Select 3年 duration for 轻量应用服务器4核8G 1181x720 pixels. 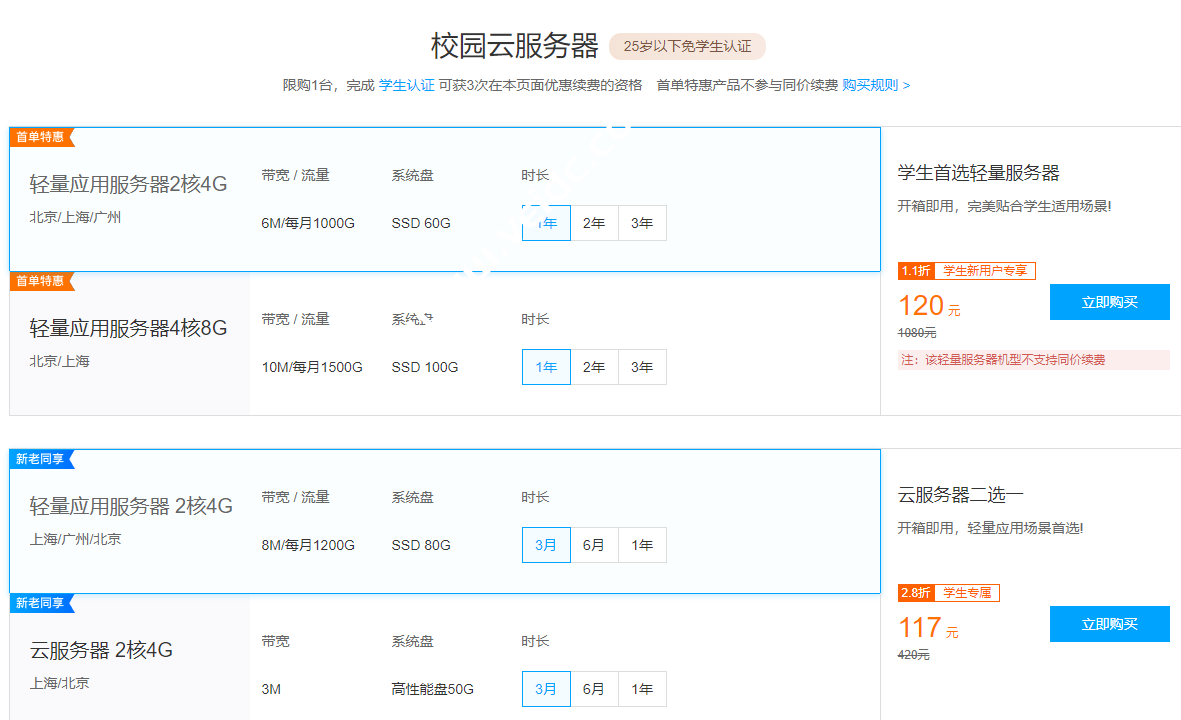(x=642, y=366)
